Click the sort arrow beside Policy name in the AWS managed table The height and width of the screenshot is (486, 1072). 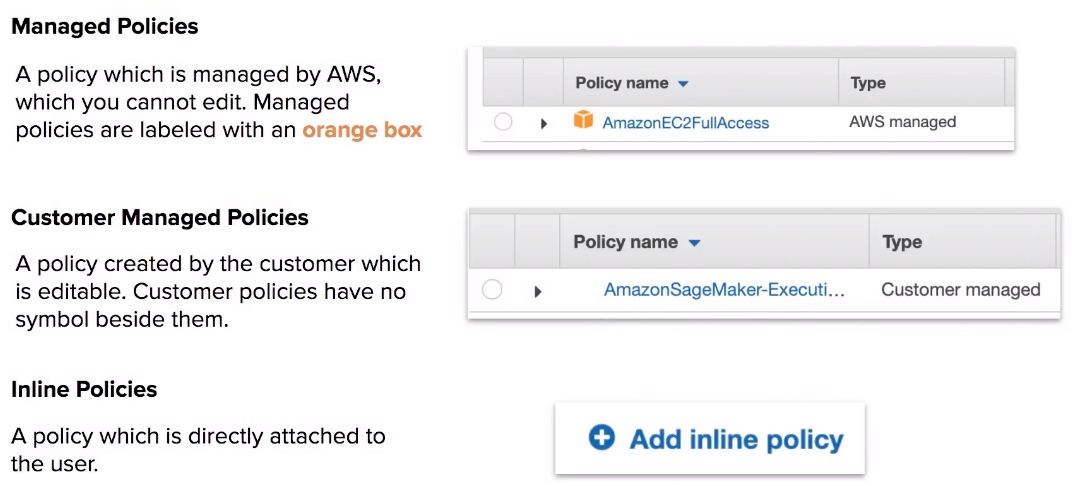point(682,84)
